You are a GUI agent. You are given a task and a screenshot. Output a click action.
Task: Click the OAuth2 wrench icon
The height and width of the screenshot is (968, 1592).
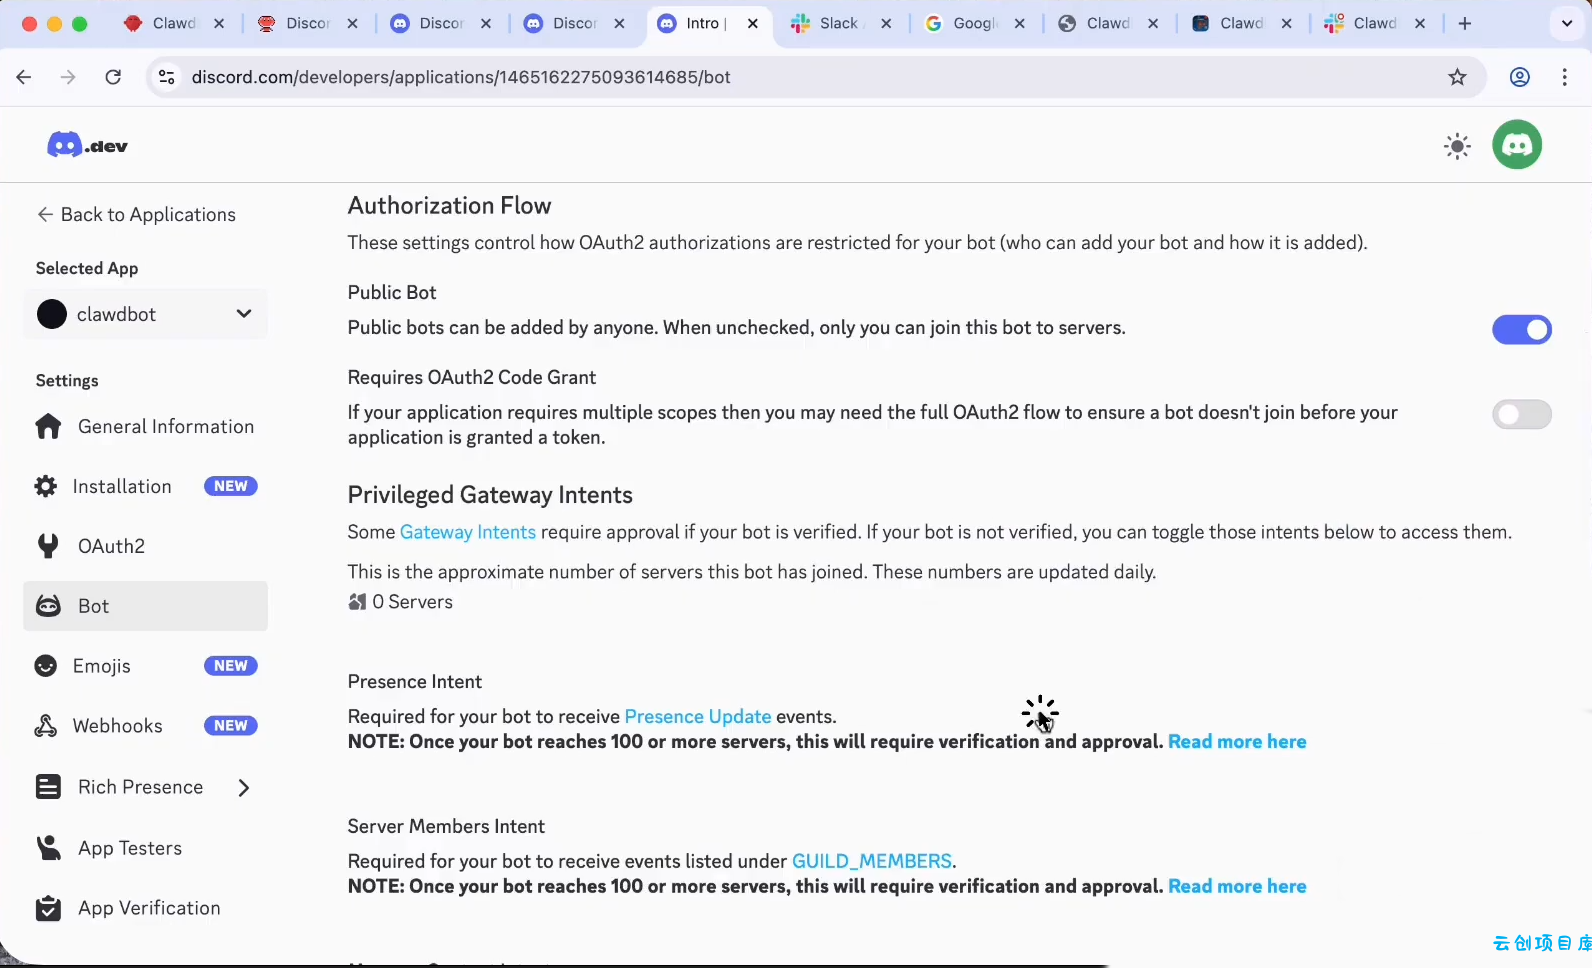(x=48, y=546)
